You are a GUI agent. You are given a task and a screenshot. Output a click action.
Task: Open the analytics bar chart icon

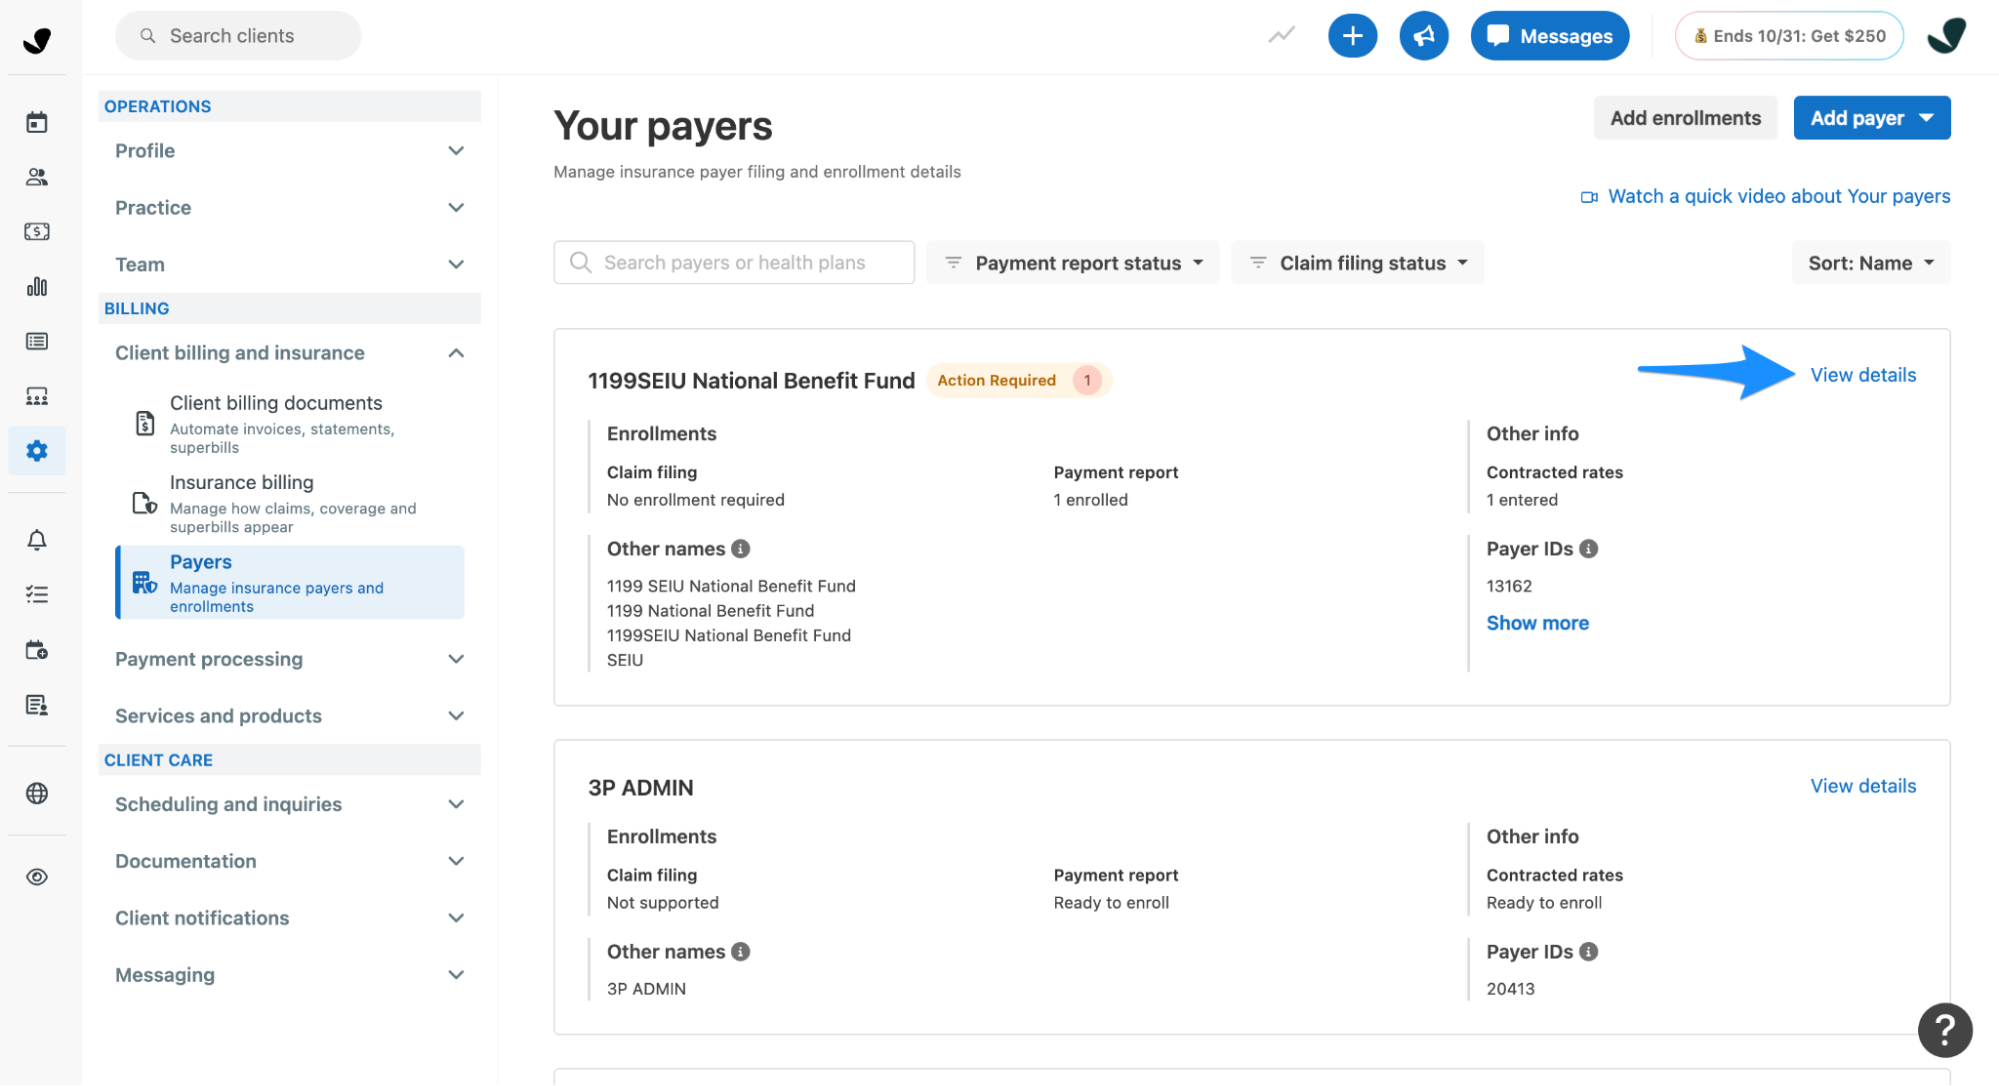(37, 286)
